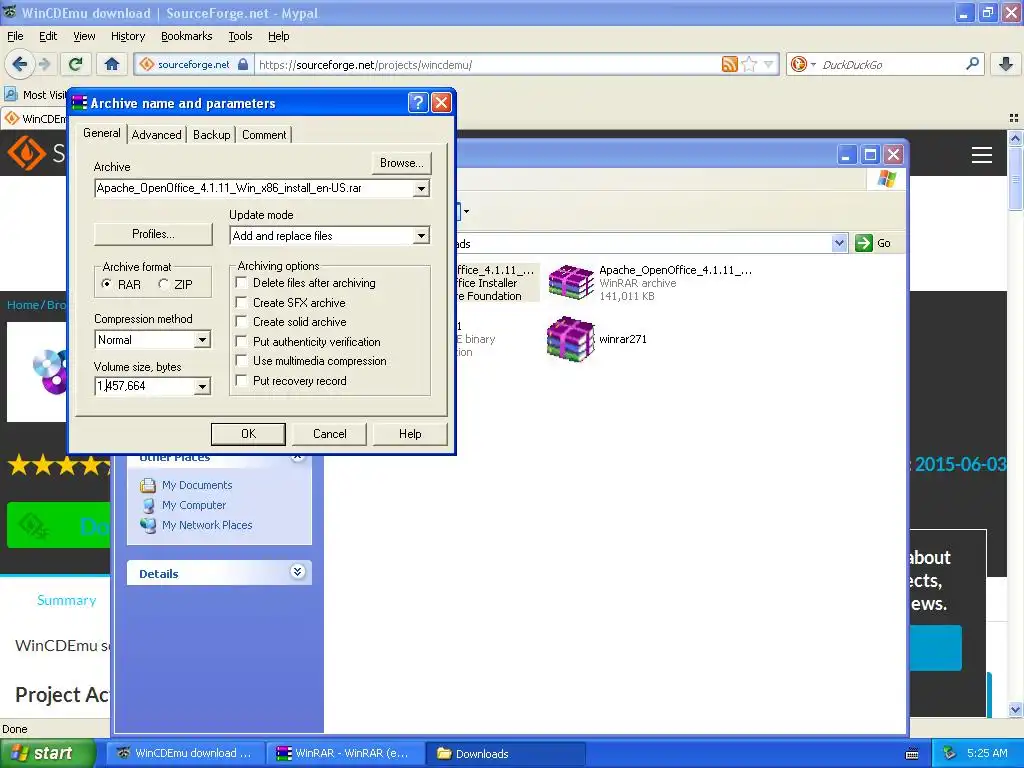Switch to Downloads taskbar button
The width and height of the screenshot is (1024, 768).
(506, 753)
